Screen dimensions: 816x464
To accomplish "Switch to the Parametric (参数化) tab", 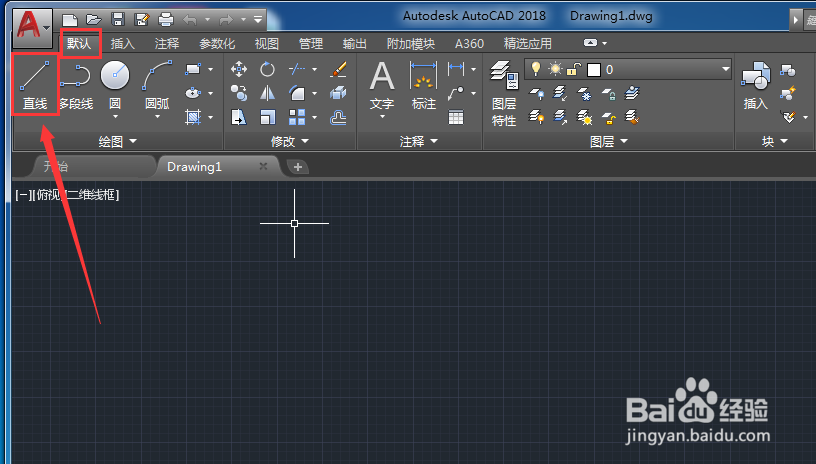I will click(217, 44).
